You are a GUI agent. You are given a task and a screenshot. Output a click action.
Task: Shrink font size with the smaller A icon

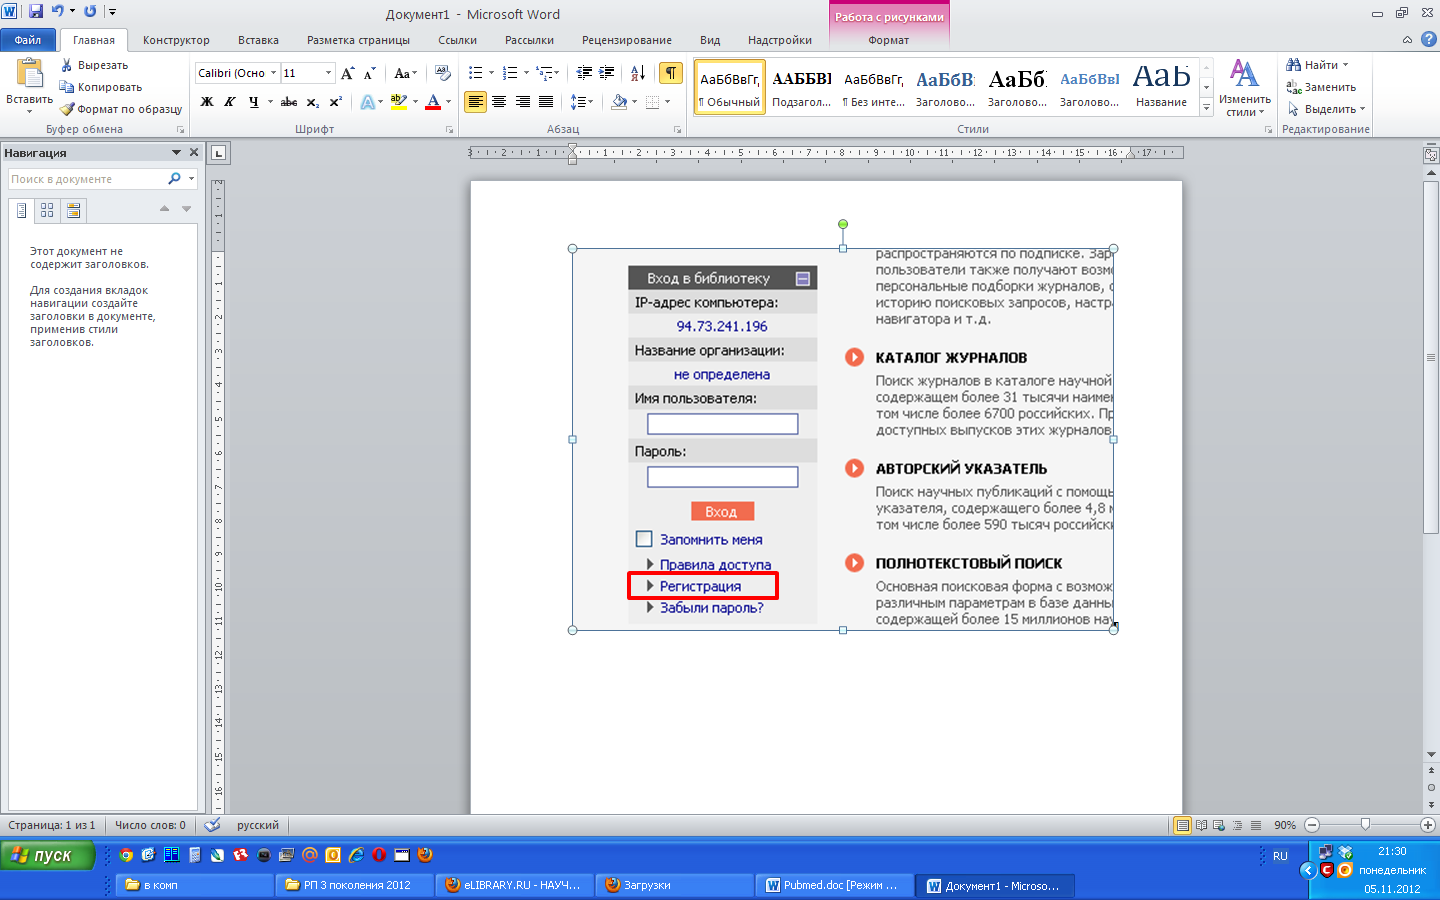click(x=369, y=73)
